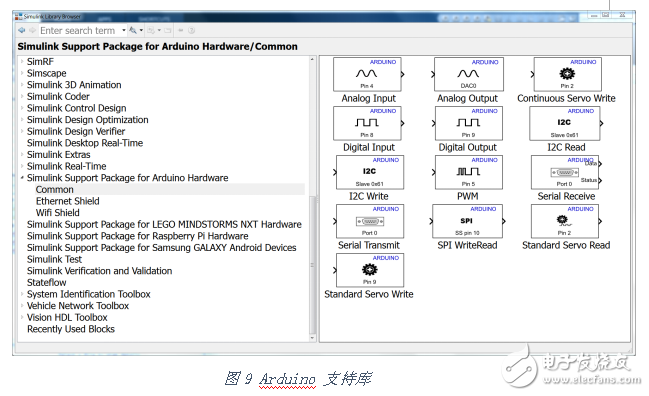649x396 pixels.
Task: Select the Analog Output block
Action: [468, 74]
